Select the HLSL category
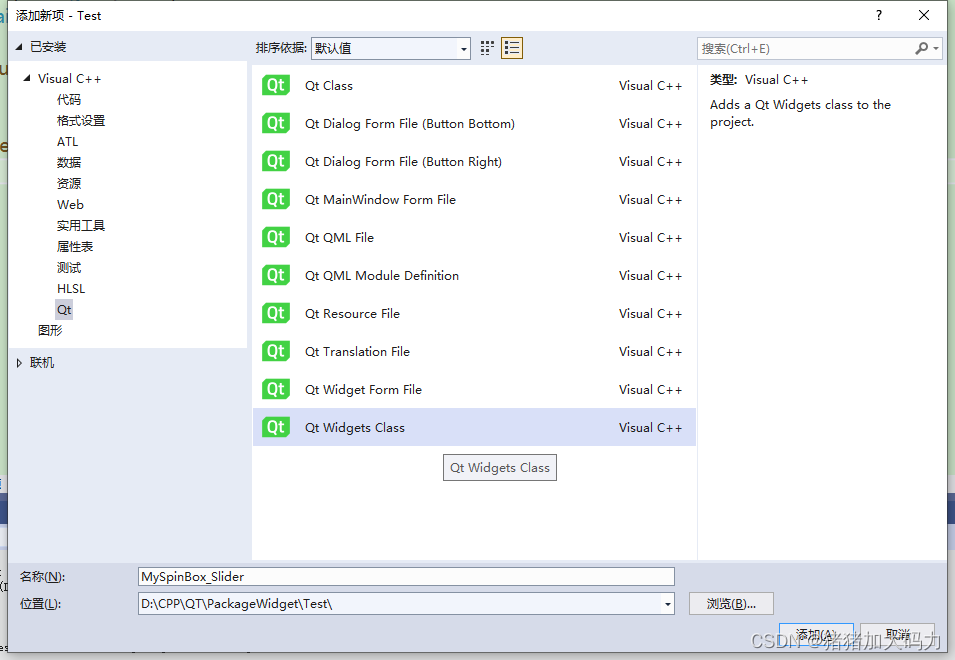The height and width of the screenshot is (660, 955). coord(71,289)
